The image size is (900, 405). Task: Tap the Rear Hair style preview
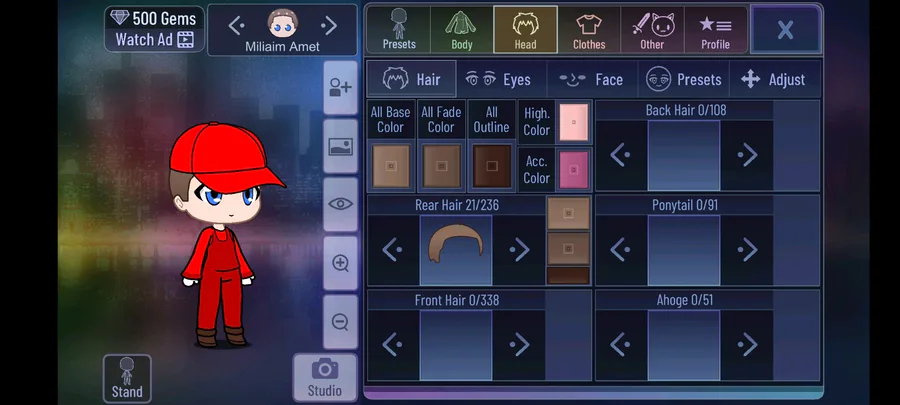456,250
